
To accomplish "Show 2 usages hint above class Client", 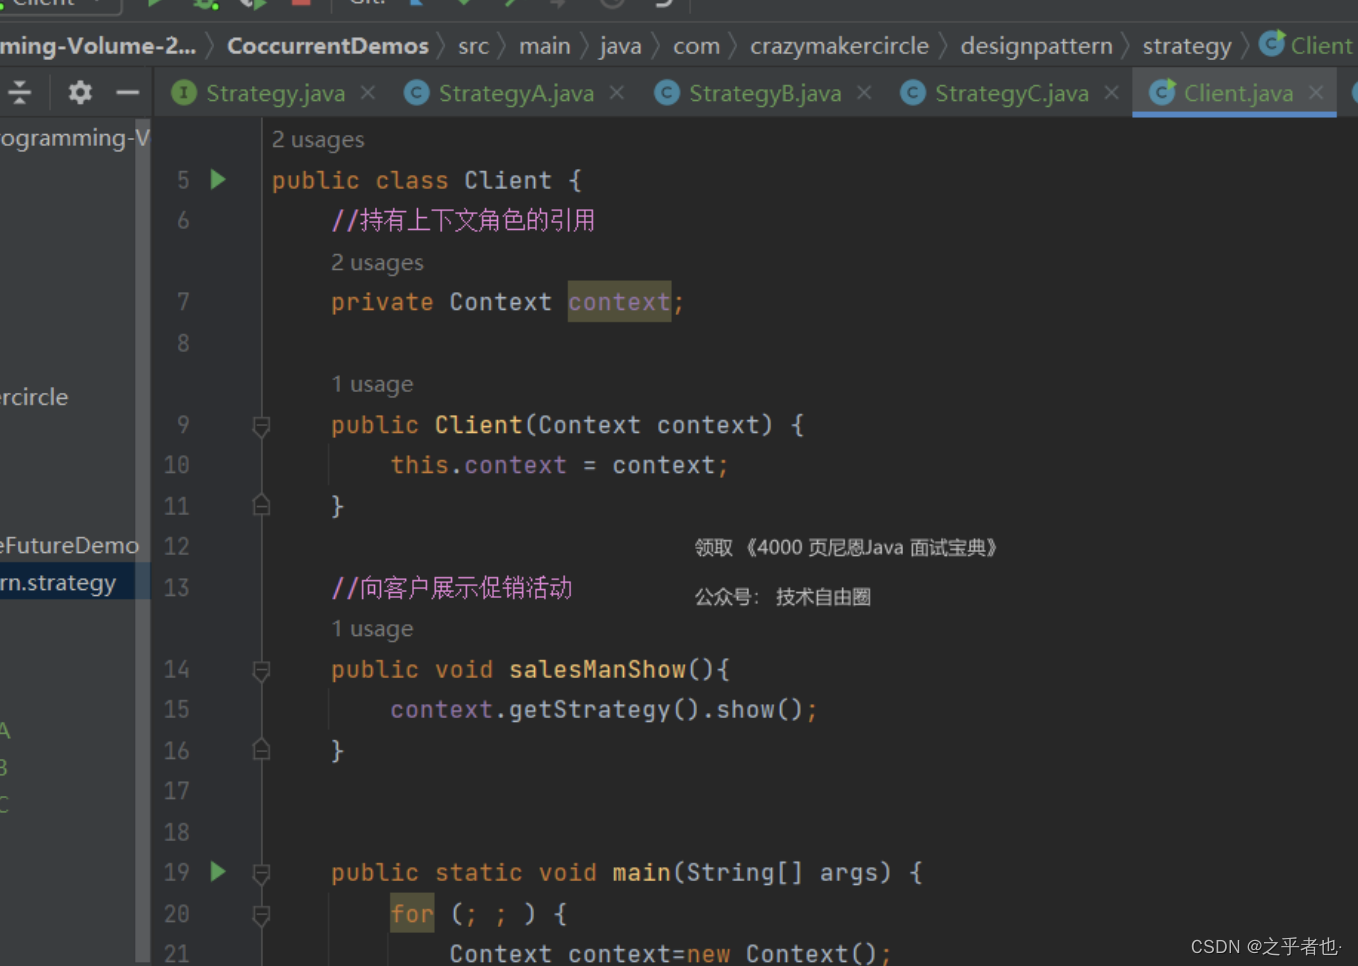I will (318, 140).
